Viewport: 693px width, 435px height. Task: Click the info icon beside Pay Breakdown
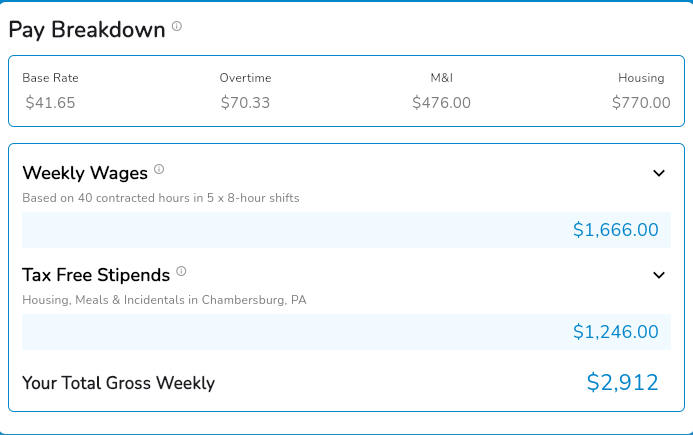click(177, 27)
